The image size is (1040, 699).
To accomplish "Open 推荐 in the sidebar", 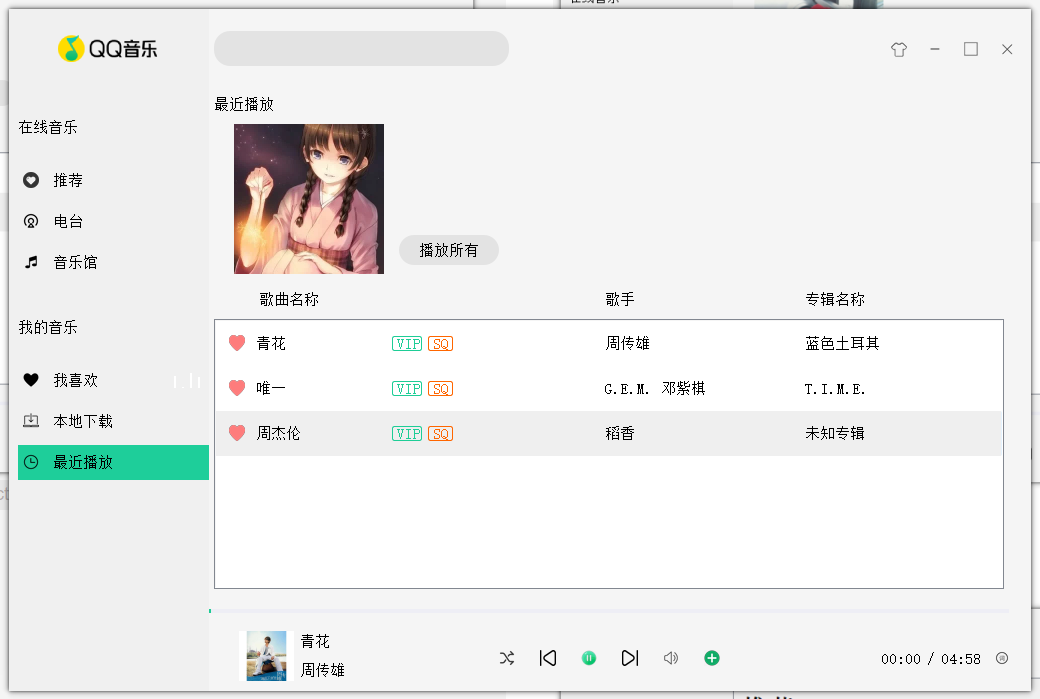I will point(113,180).
